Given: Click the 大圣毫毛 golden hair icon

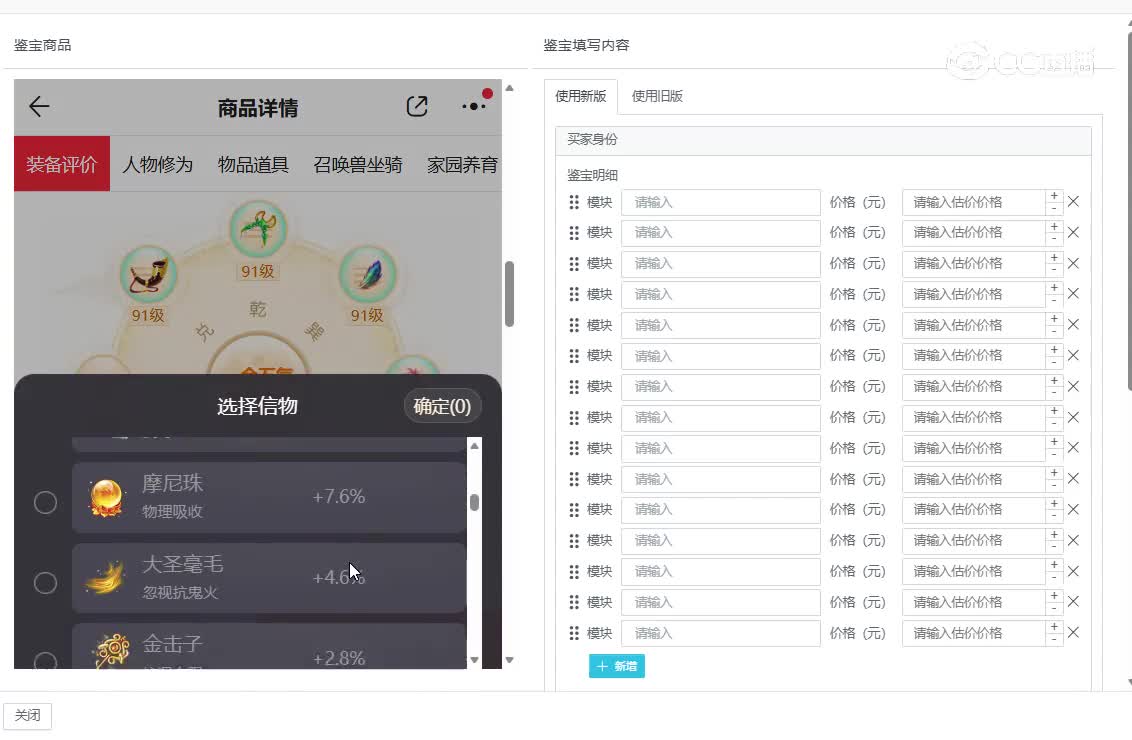Looking at the screenshot, I should pos(106,578).
